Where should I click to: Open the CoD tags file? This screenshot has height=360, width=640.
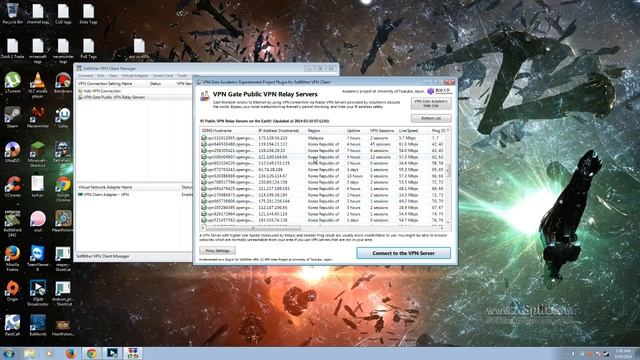[63, 13]
